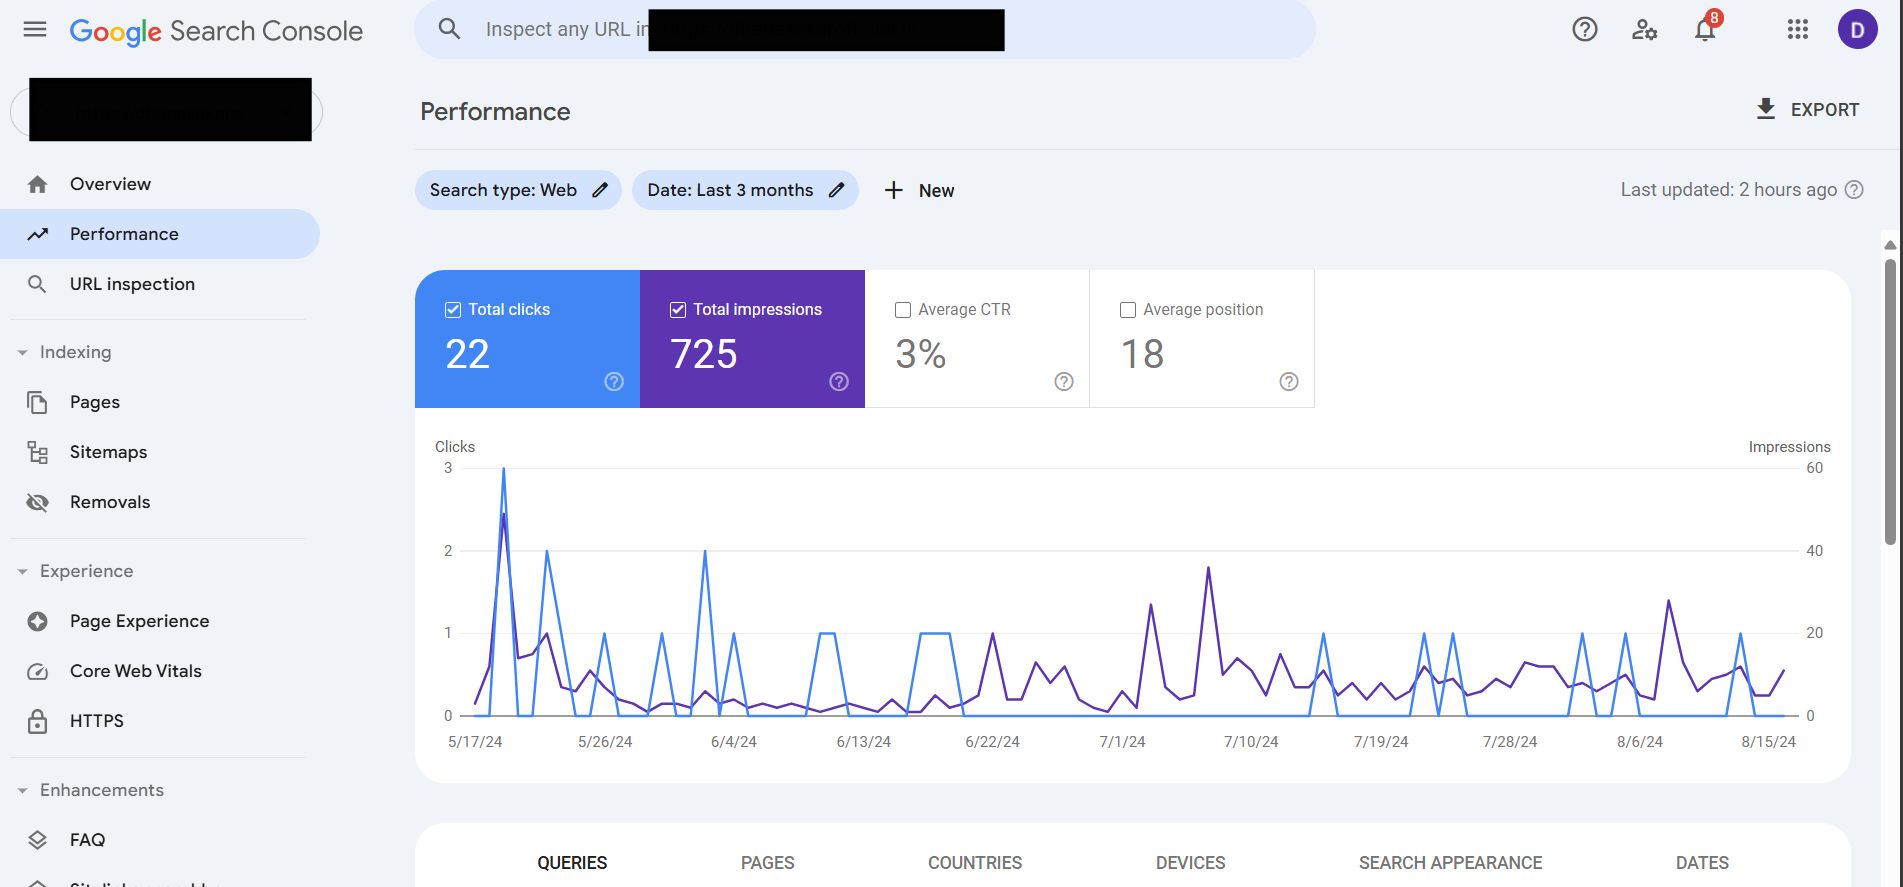Enable the Average position checkbox
The width and height of the screenshot is (1903, 887).
click(x=1128, y=310)
